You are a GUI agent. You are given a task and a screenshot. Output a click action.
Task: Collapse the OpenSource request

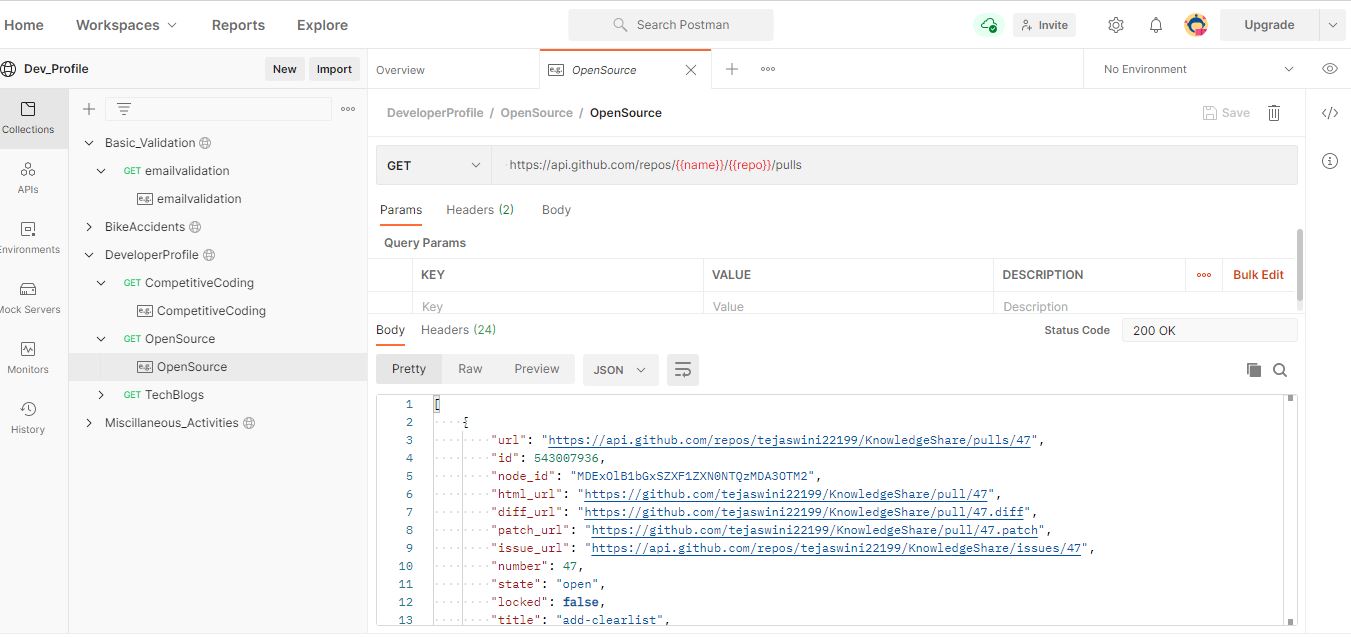[x=101, y=339]
